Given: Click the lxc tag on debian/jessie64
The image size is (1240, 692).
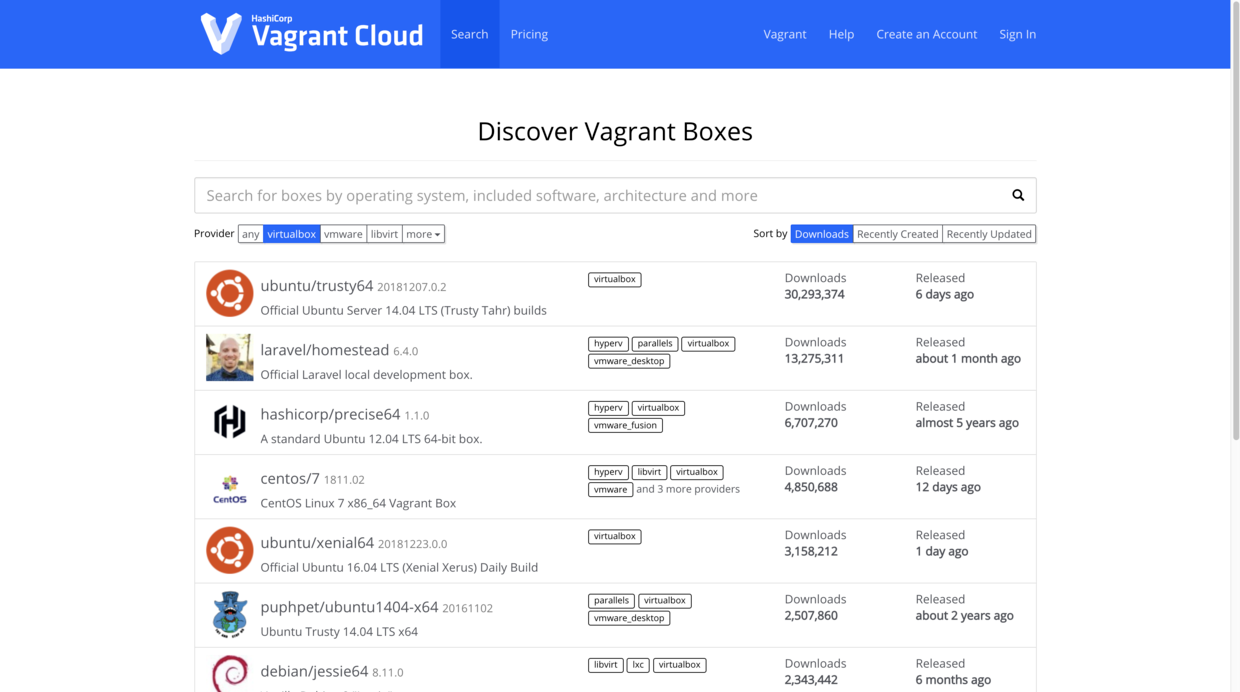Looking at the screenshot, I should (x=638, y=665).
